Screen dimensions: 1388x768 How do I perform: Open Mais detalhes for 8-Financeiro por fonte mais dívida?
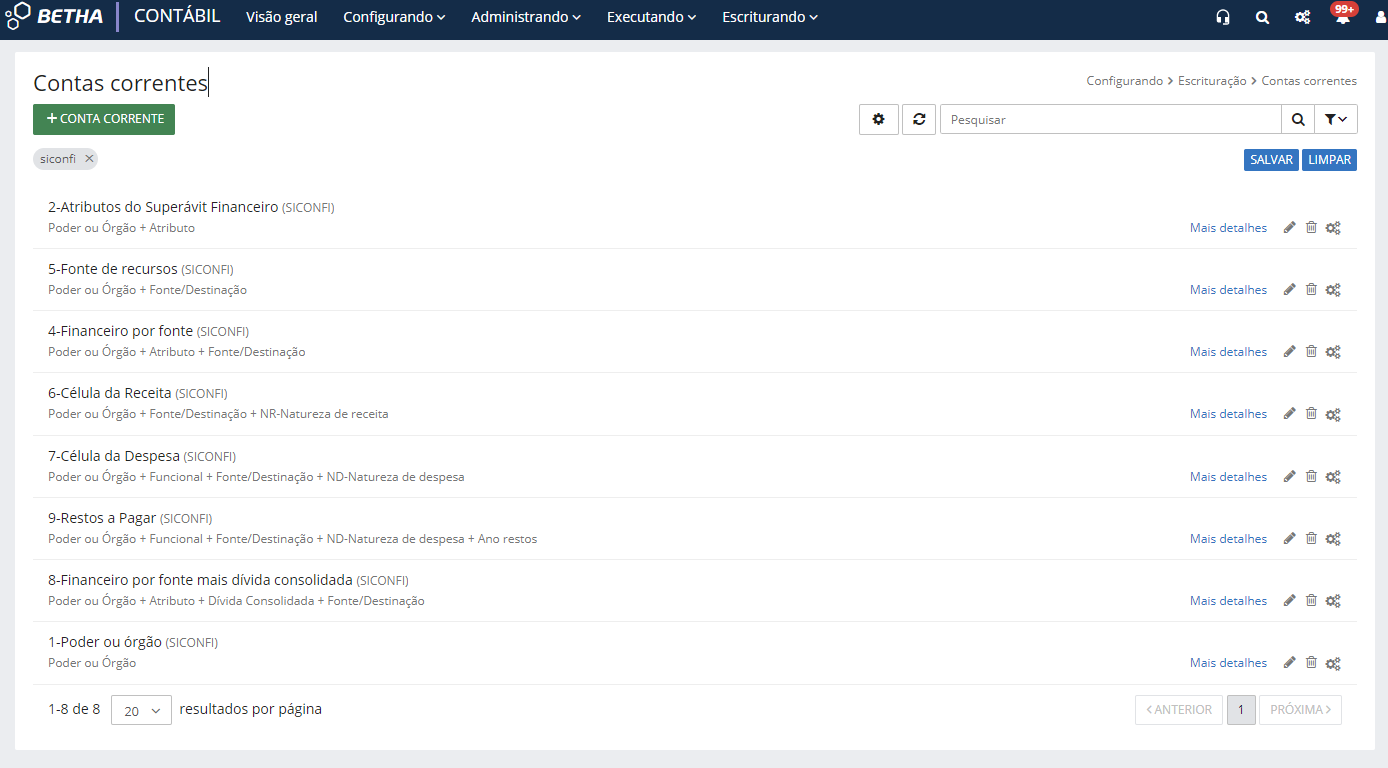[x=1228, y=601]
